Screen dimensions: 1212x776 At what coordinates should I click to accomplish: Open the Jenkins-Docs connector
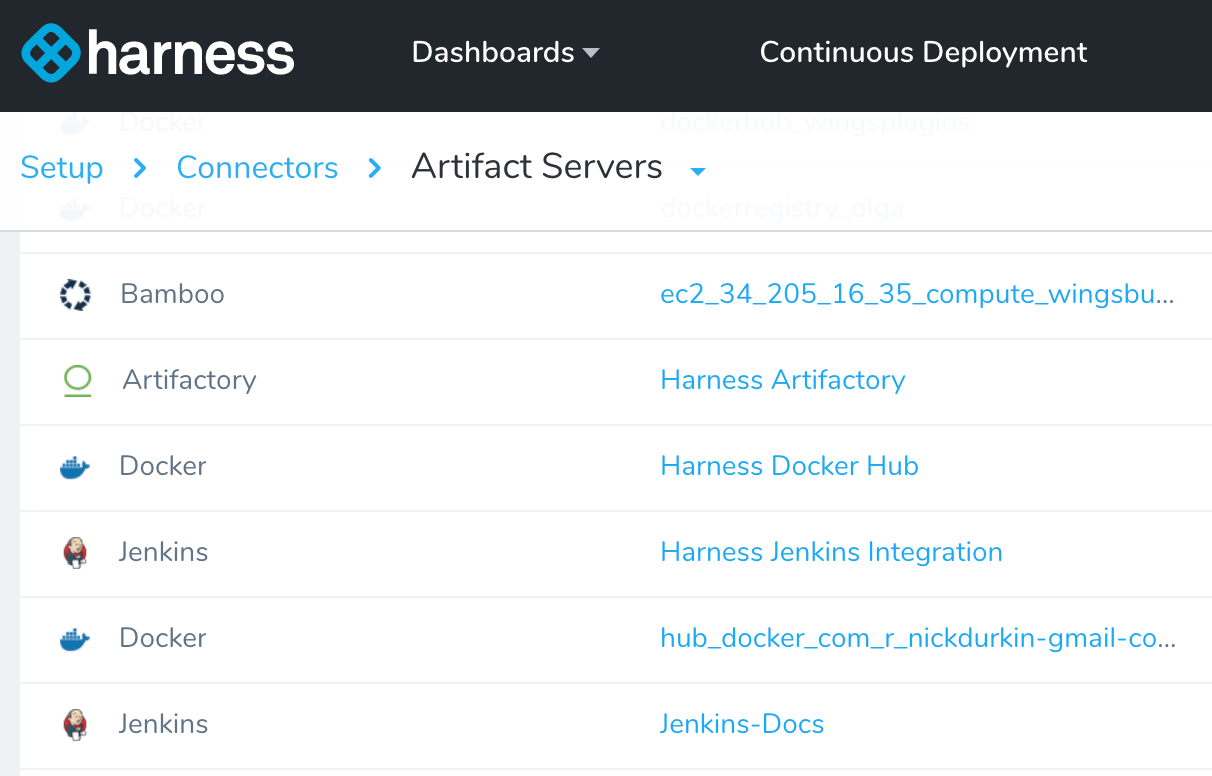(x=742, y=724)
